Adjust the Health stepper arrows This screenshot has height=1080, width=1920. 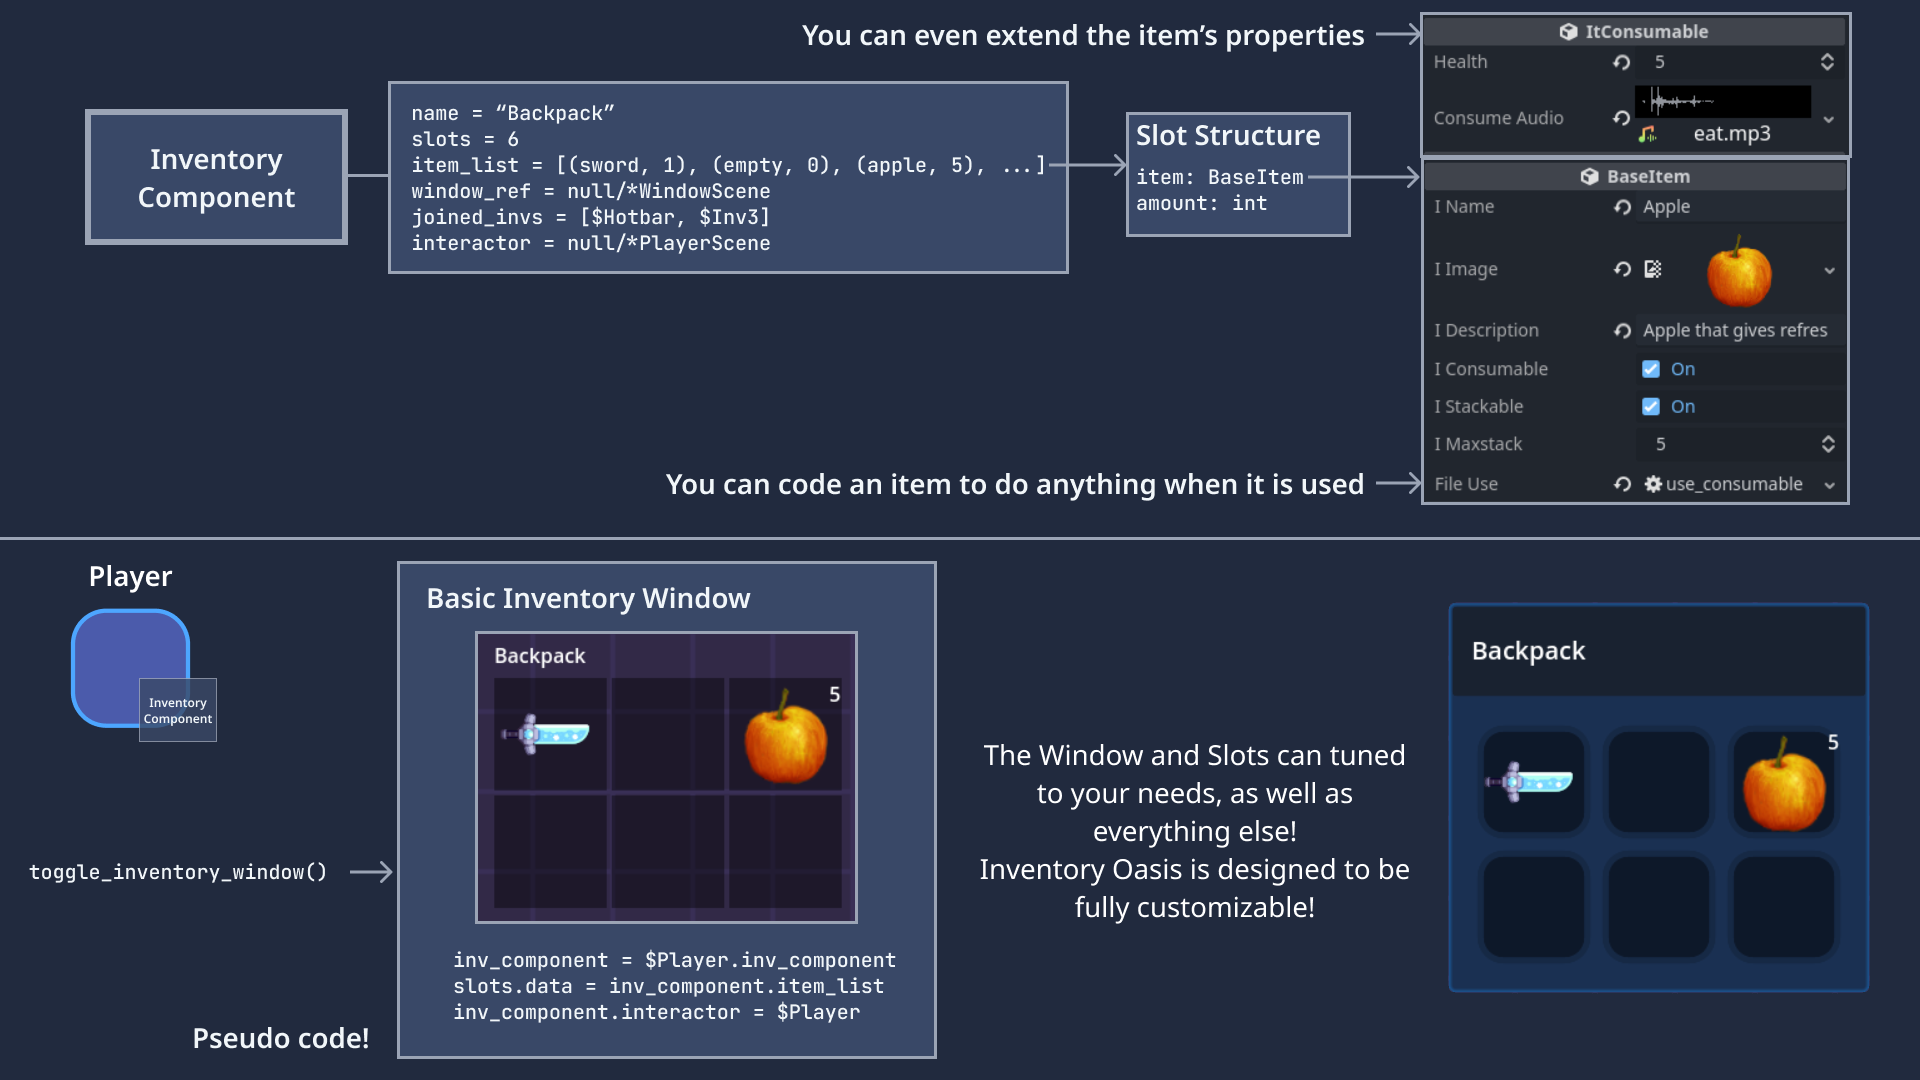point(1827,62)
